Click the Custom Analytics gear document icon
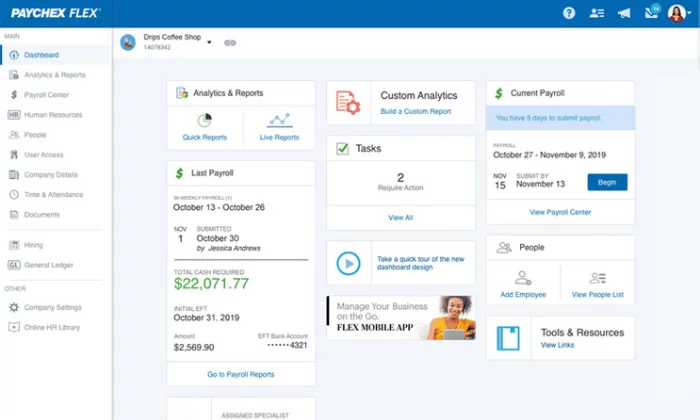 [348, 103]
